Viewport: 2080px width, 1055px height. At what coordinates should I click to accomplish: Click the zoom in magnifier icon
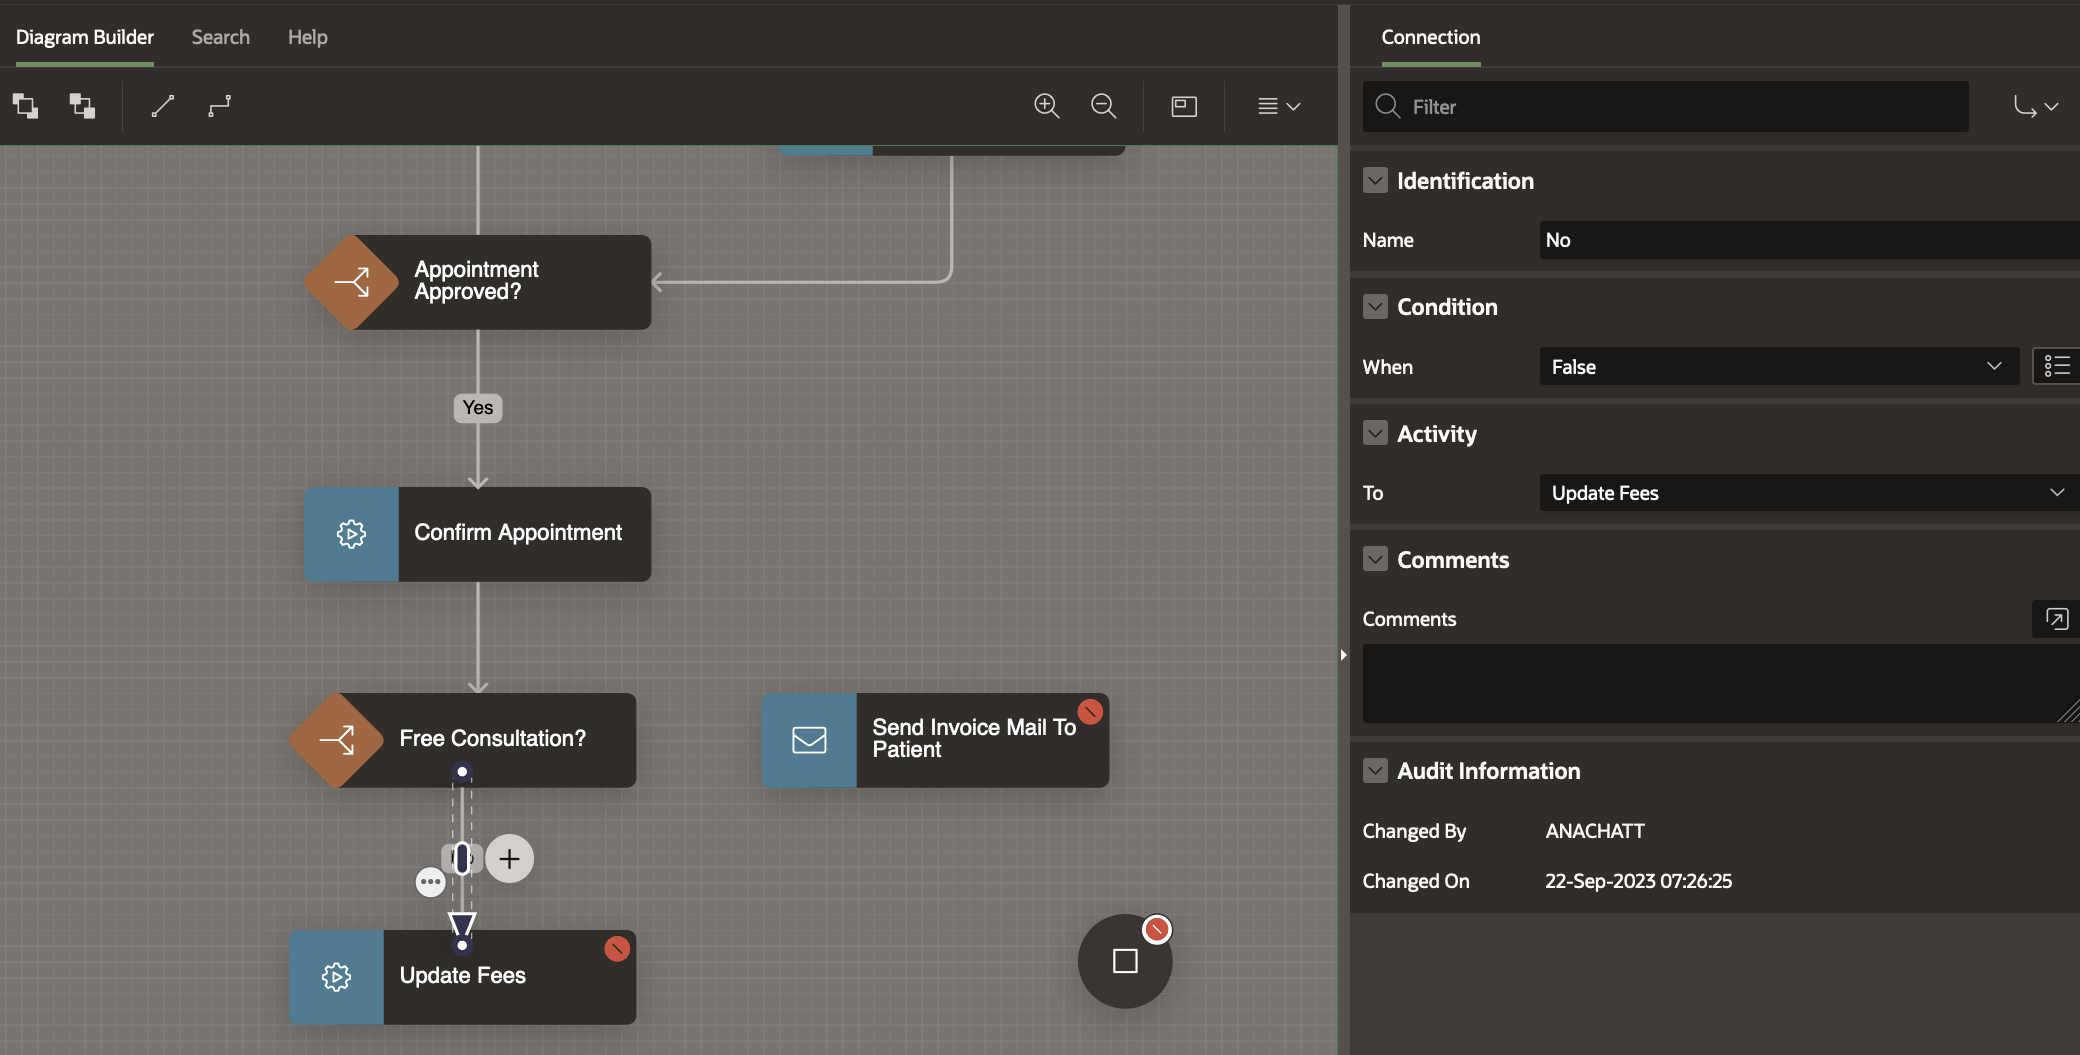point(1046,106)
